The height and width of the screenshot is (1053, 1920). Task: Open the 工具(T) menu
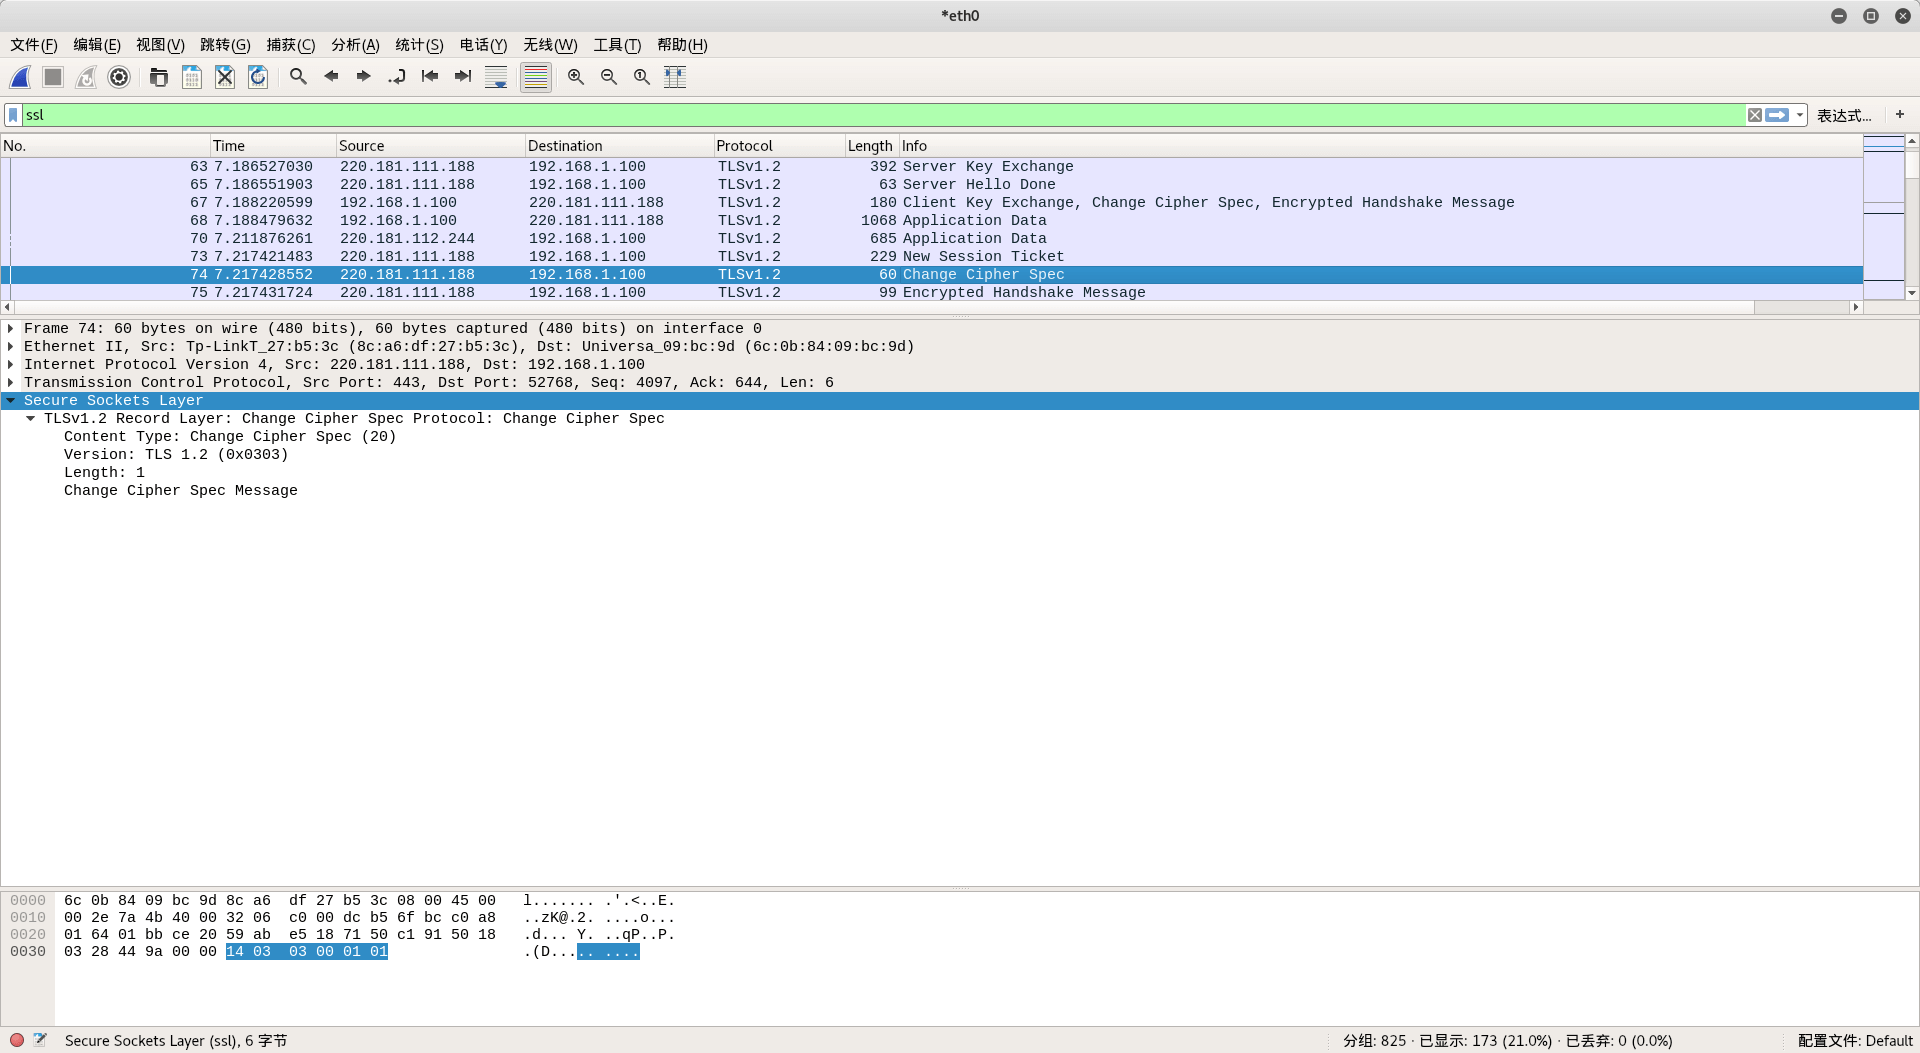(x=617, y=45)
